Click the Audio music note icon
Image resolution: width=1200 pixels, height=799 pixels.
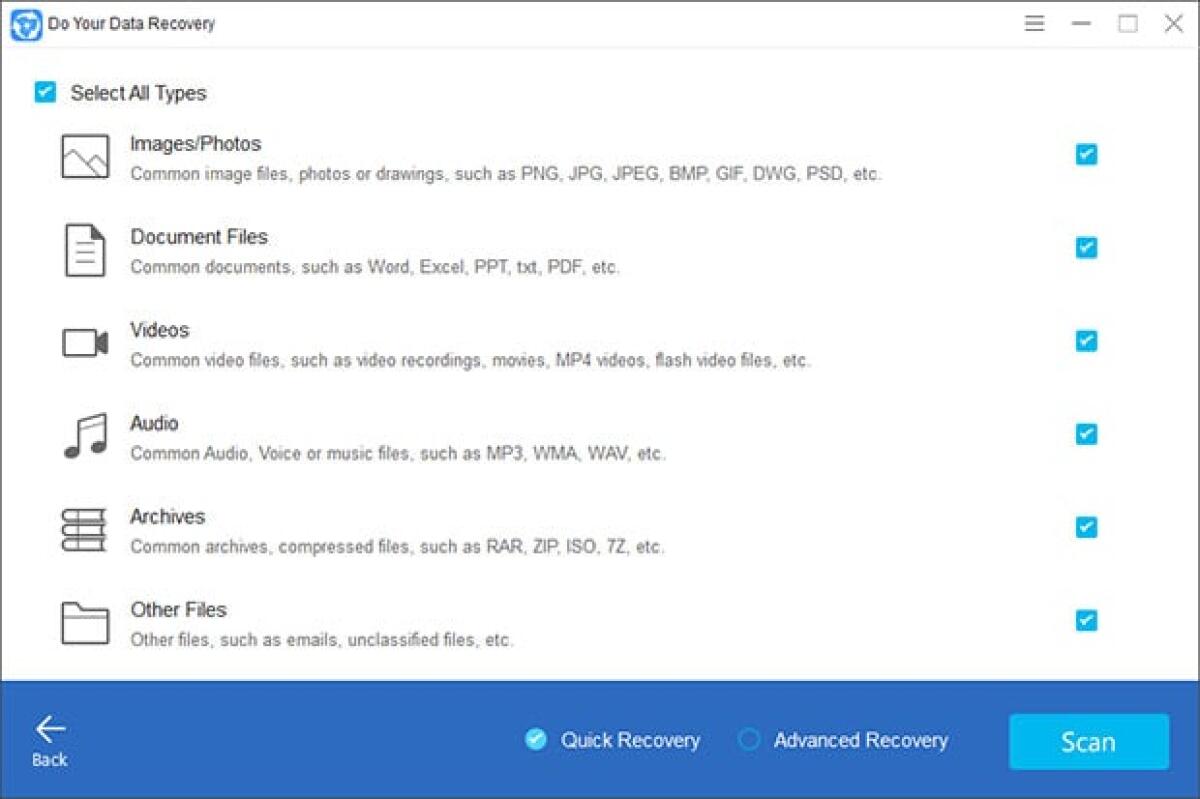click(84, 434)
